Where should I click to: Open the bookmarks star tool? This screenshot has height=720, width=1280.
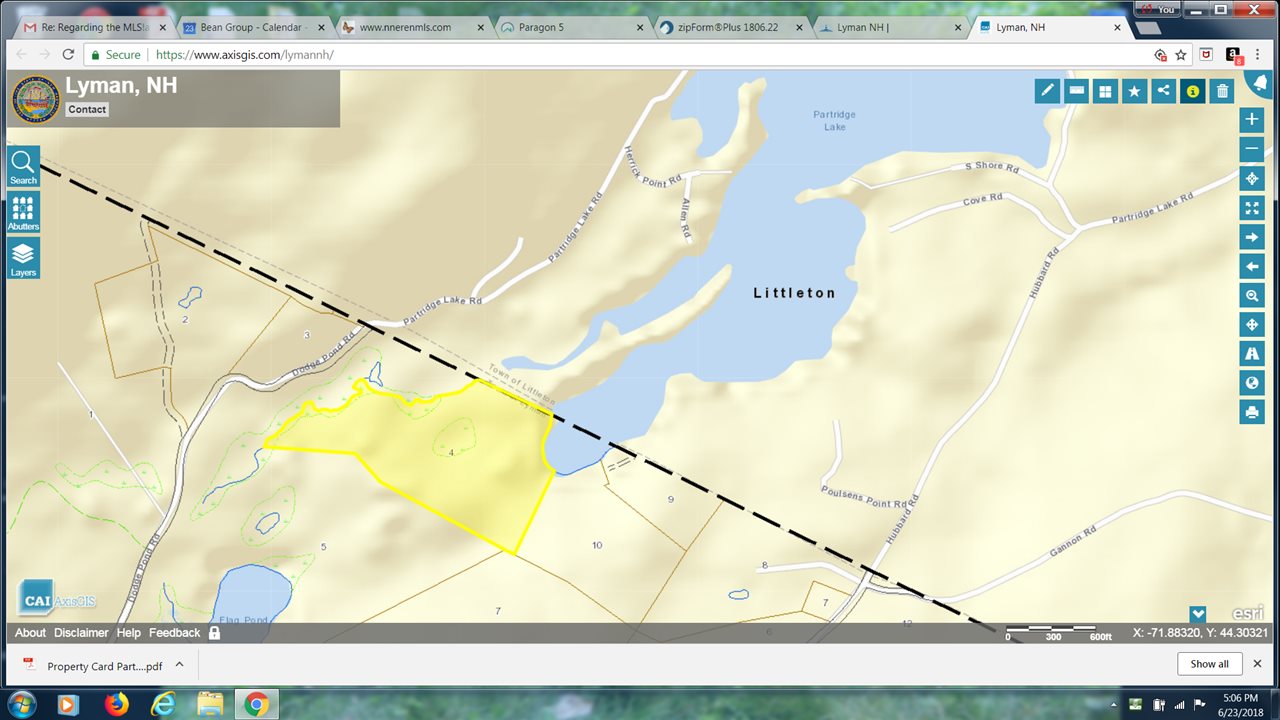[x=1135, y=91]
